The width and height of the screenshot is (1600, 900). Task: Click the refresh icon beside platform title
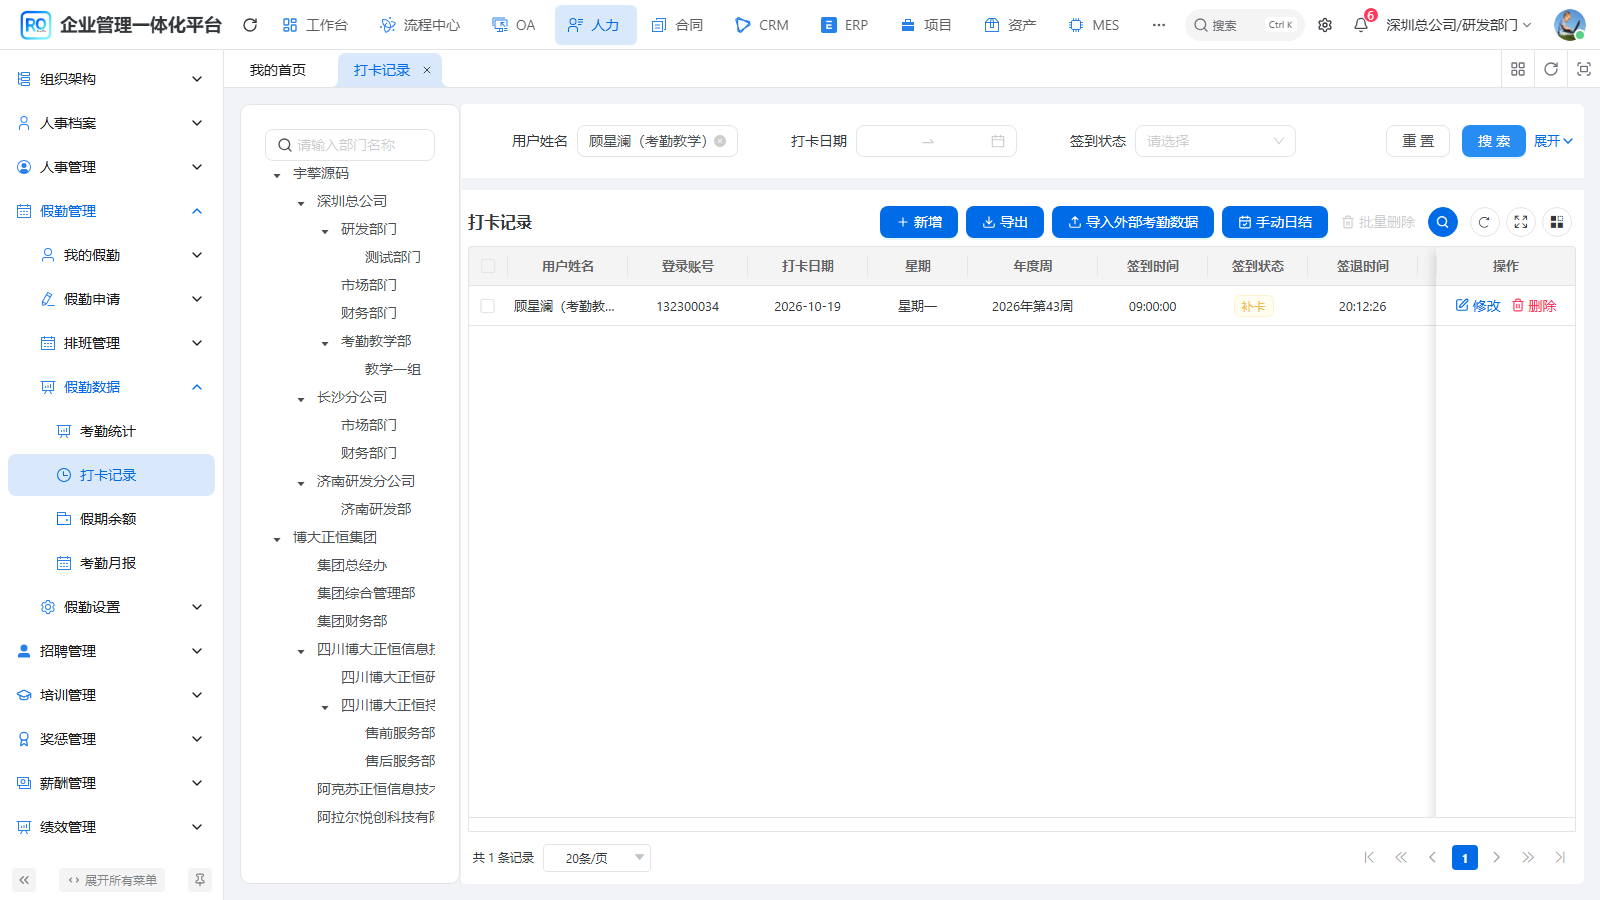pyautogui.click(x=250, y=25)
